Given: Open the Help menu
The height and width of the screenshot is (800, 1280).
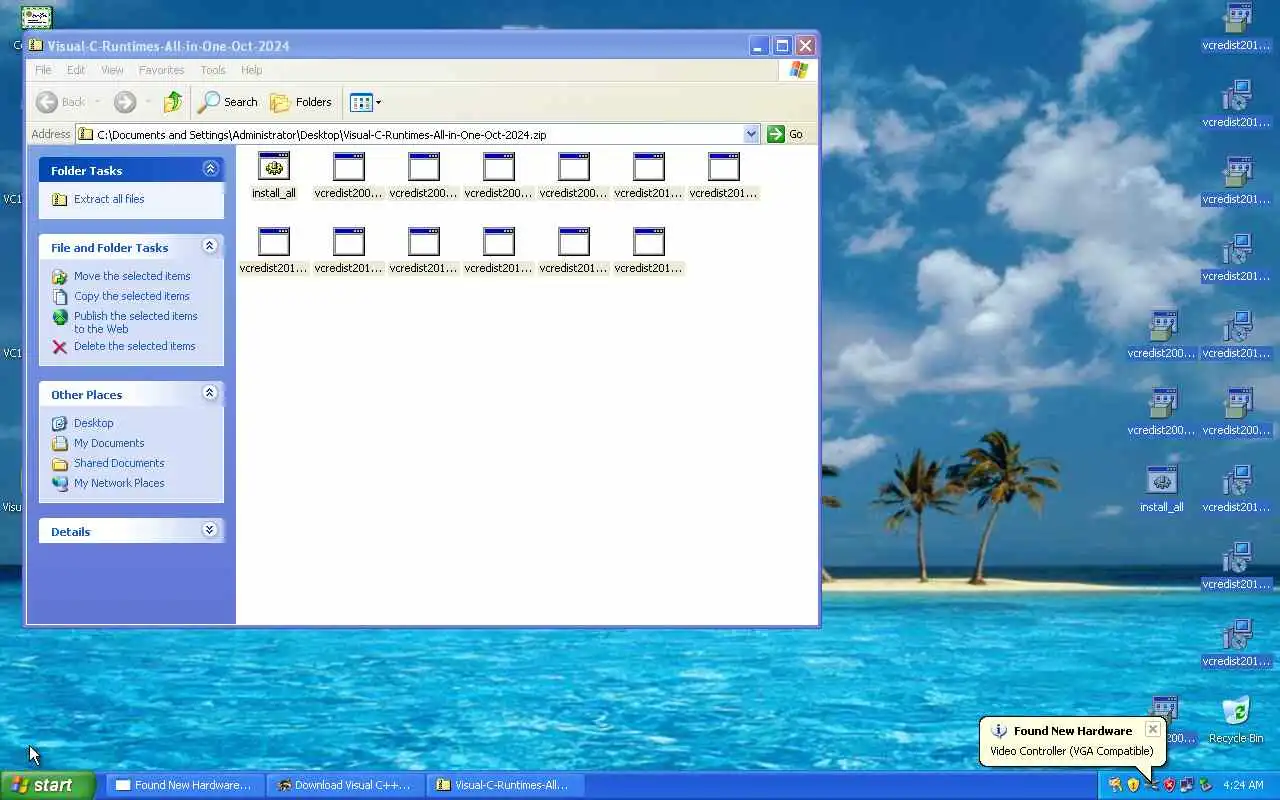Looking at the screenshot, I should 251,70.
